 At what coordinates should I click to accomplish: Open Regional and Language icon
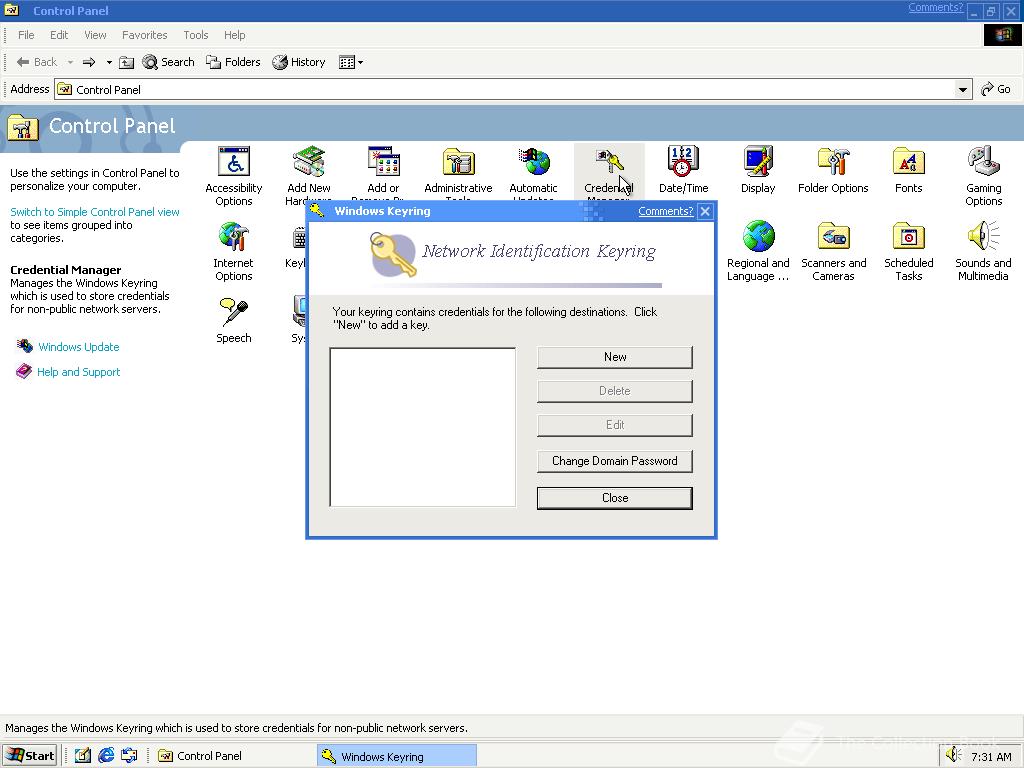[758, 251]
